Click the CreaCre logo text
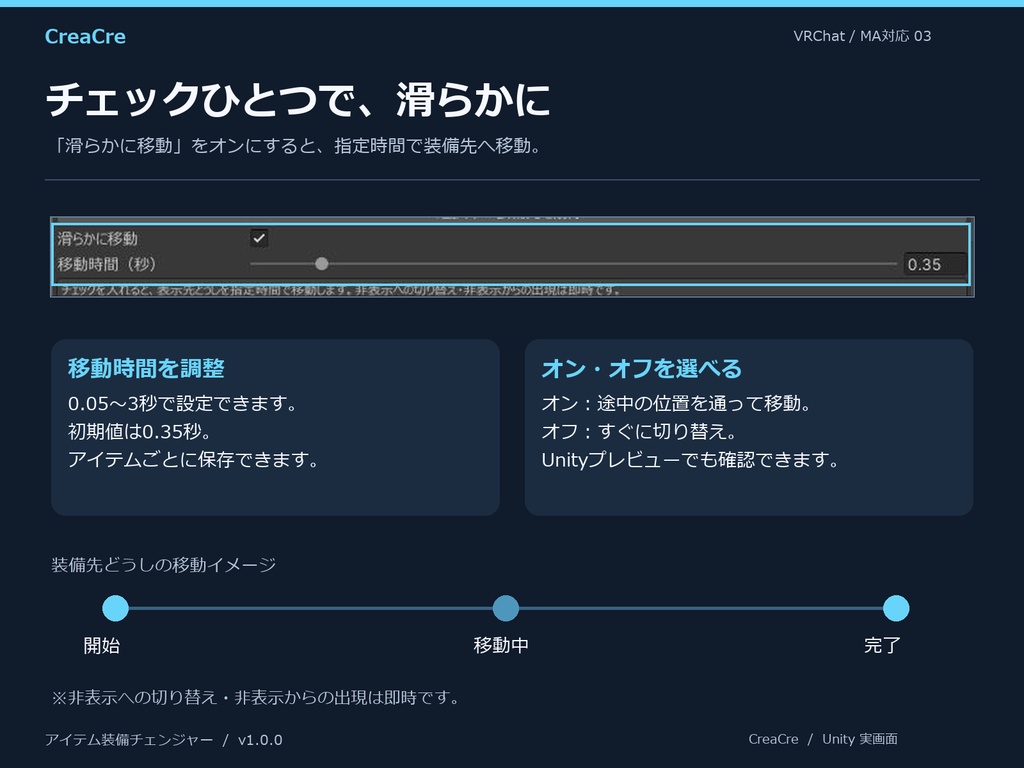This screenshot has width=1024, height=768. [x=85, y=37]
